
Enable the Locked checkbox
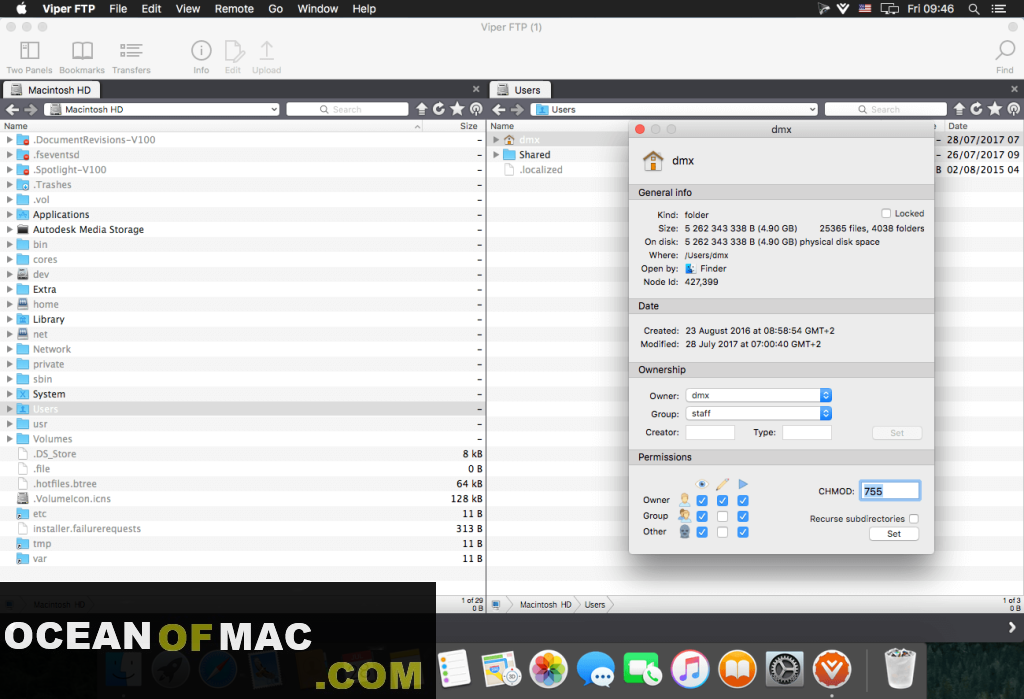coord(886,214)
